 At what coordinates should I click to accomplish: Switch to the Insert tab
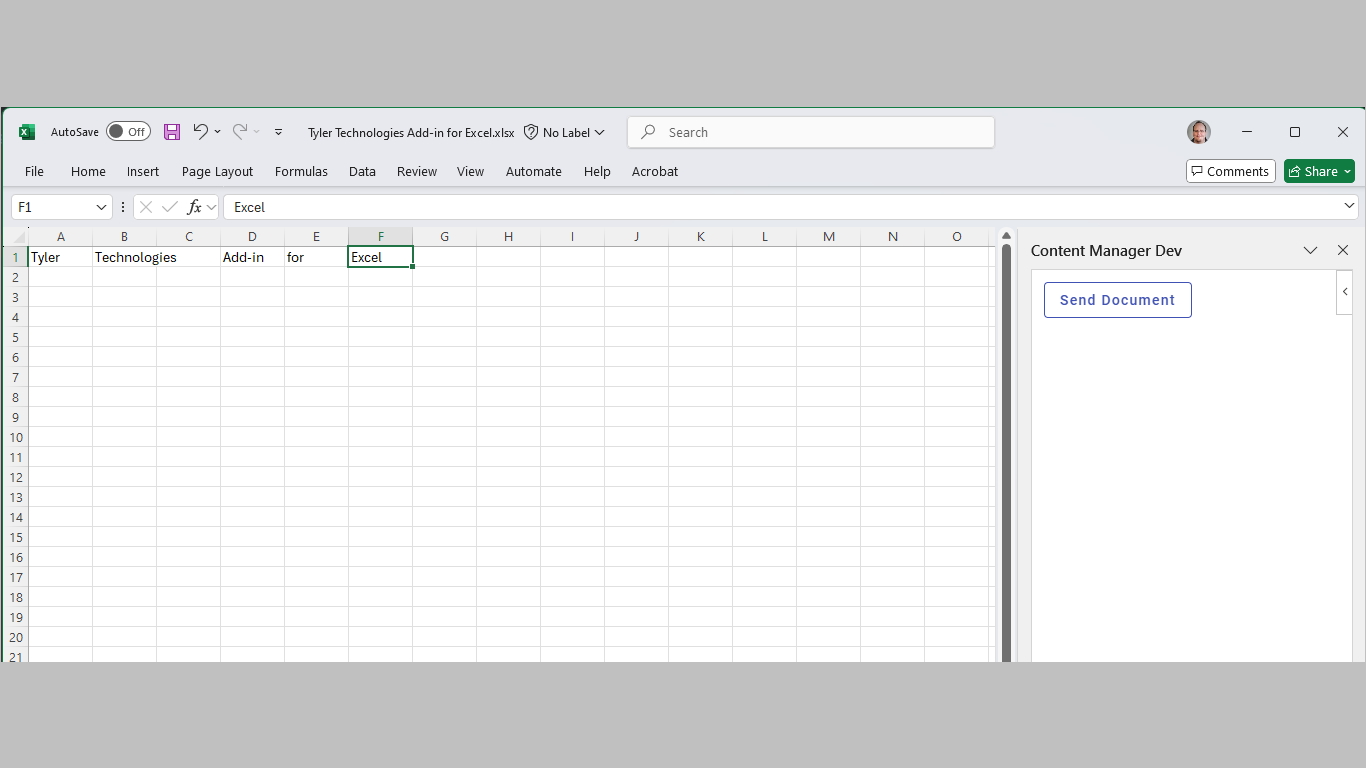click(143, 171)
